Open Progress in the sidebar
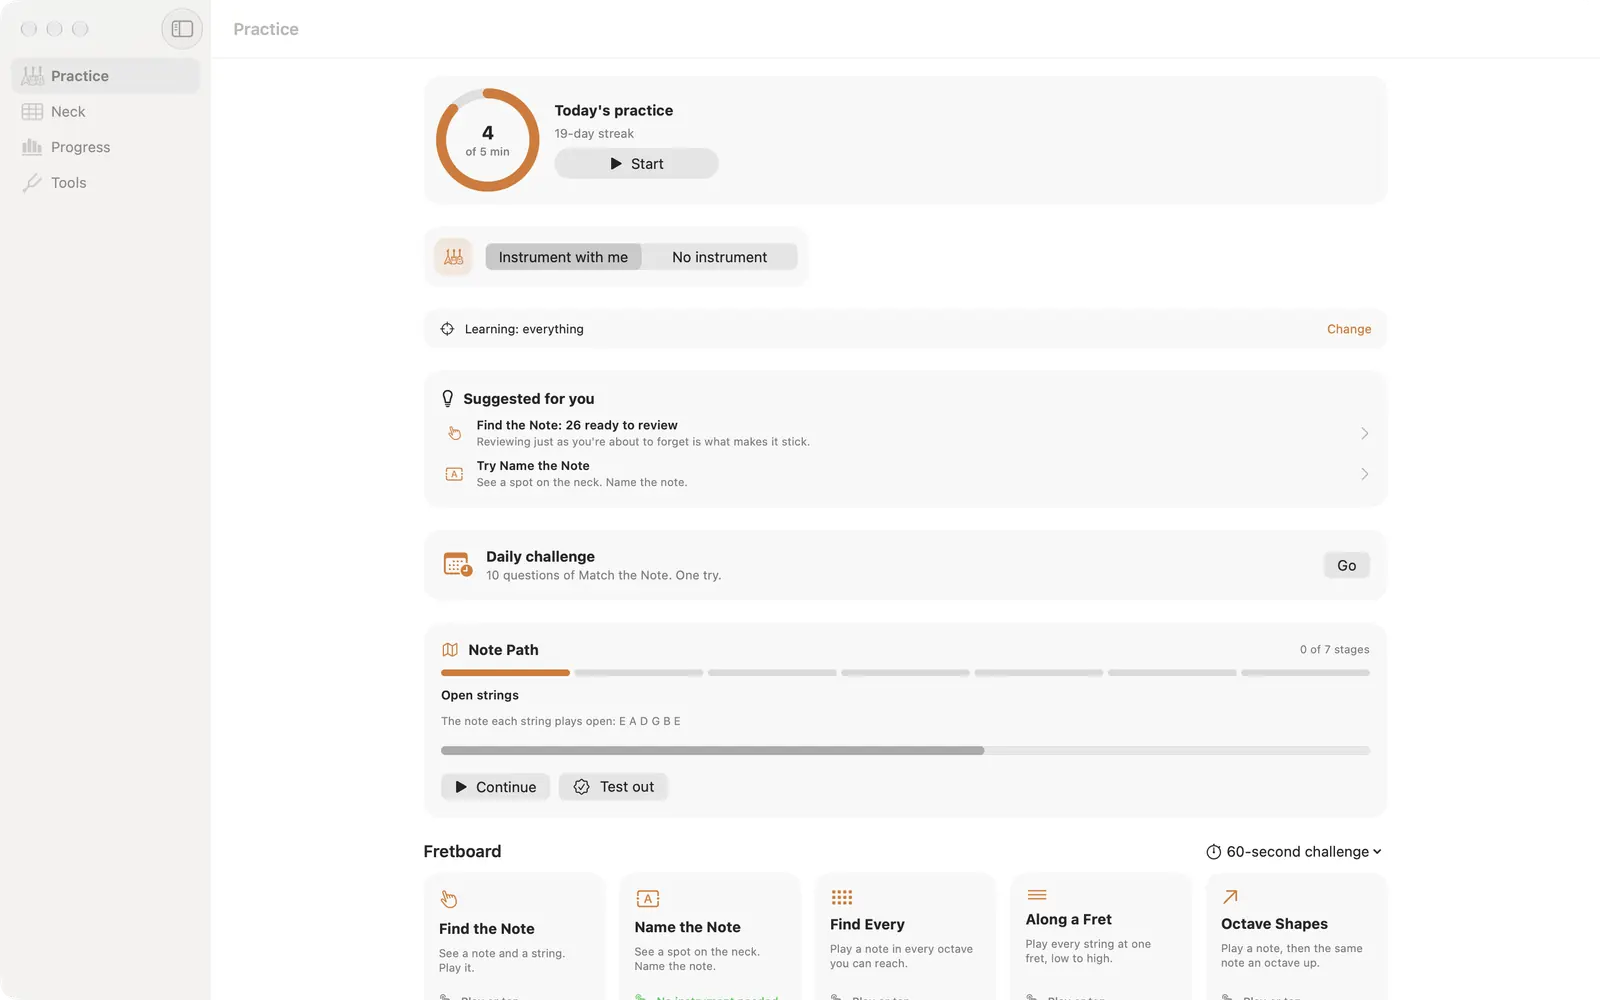 (x=105, y=147)
